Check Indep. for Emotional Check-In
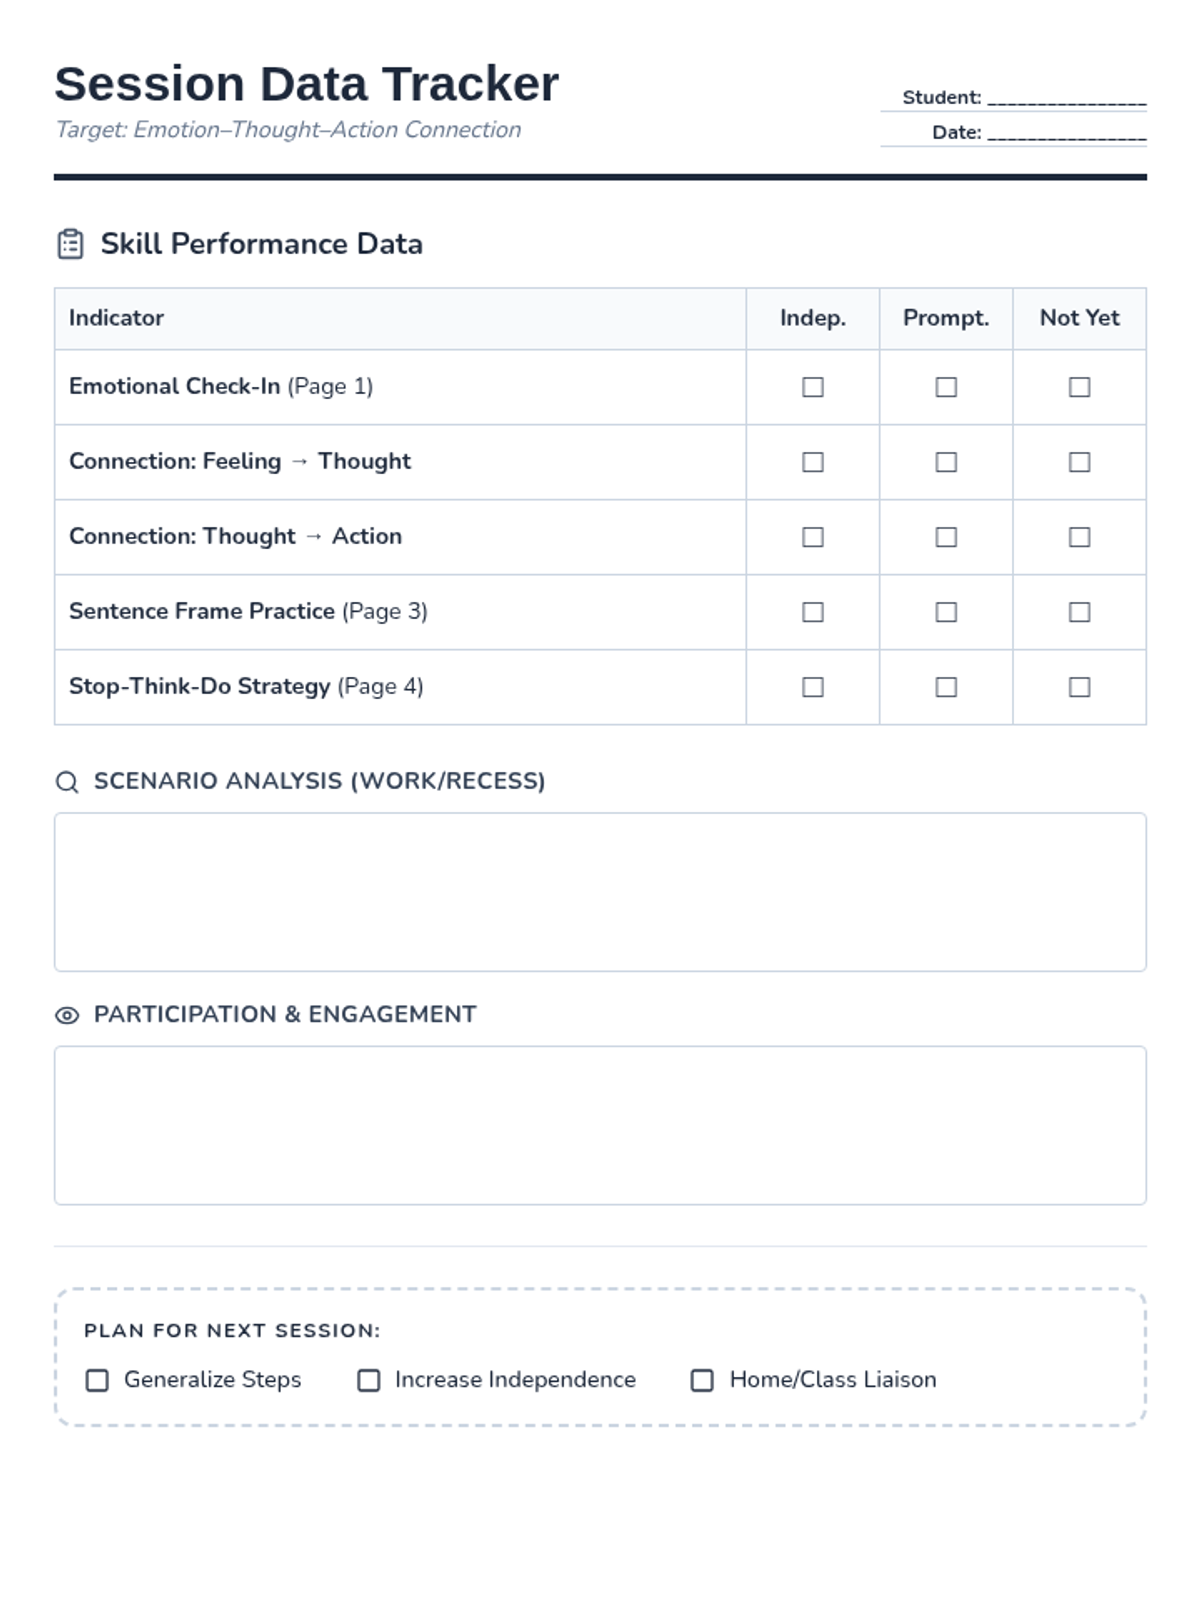Viewport: 1200px width, 1600px height. coord(813,387)
